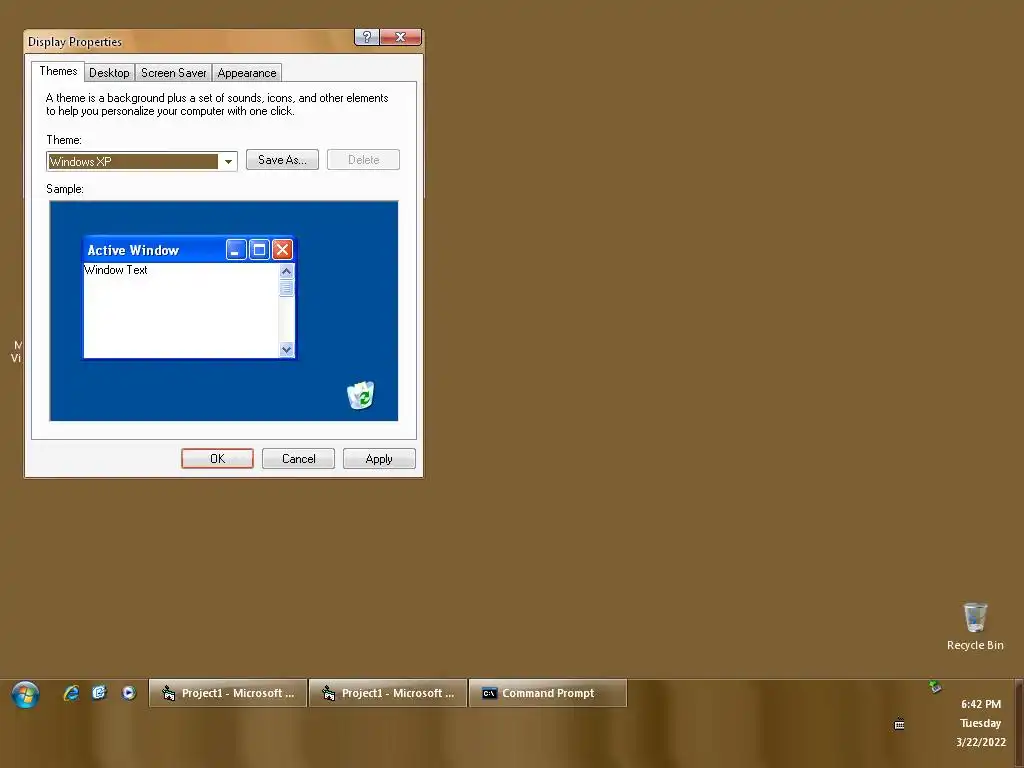Image resolution: width=1024 pixels, height=768 pixels.
Task: Click the sample window red close button
Action: 282,249
